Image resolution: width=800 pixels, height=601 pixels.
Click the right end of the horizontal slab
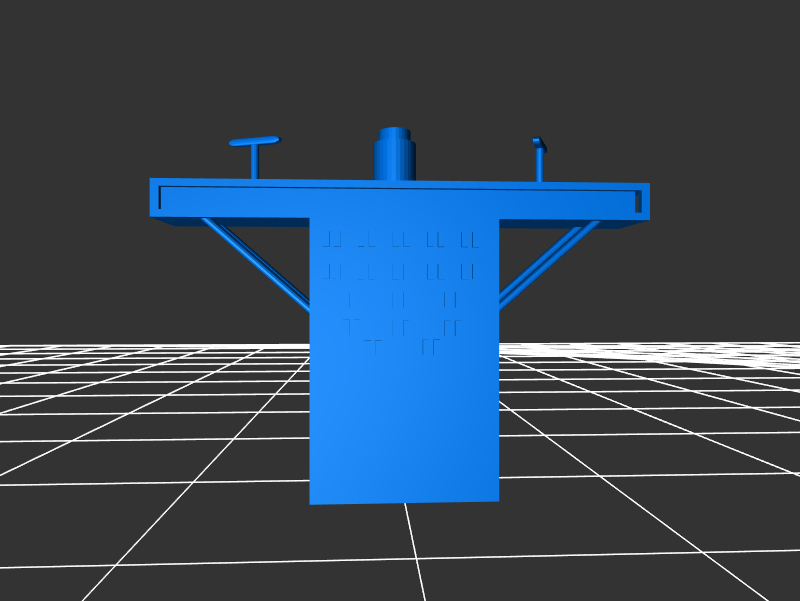[x=644, y=201]
